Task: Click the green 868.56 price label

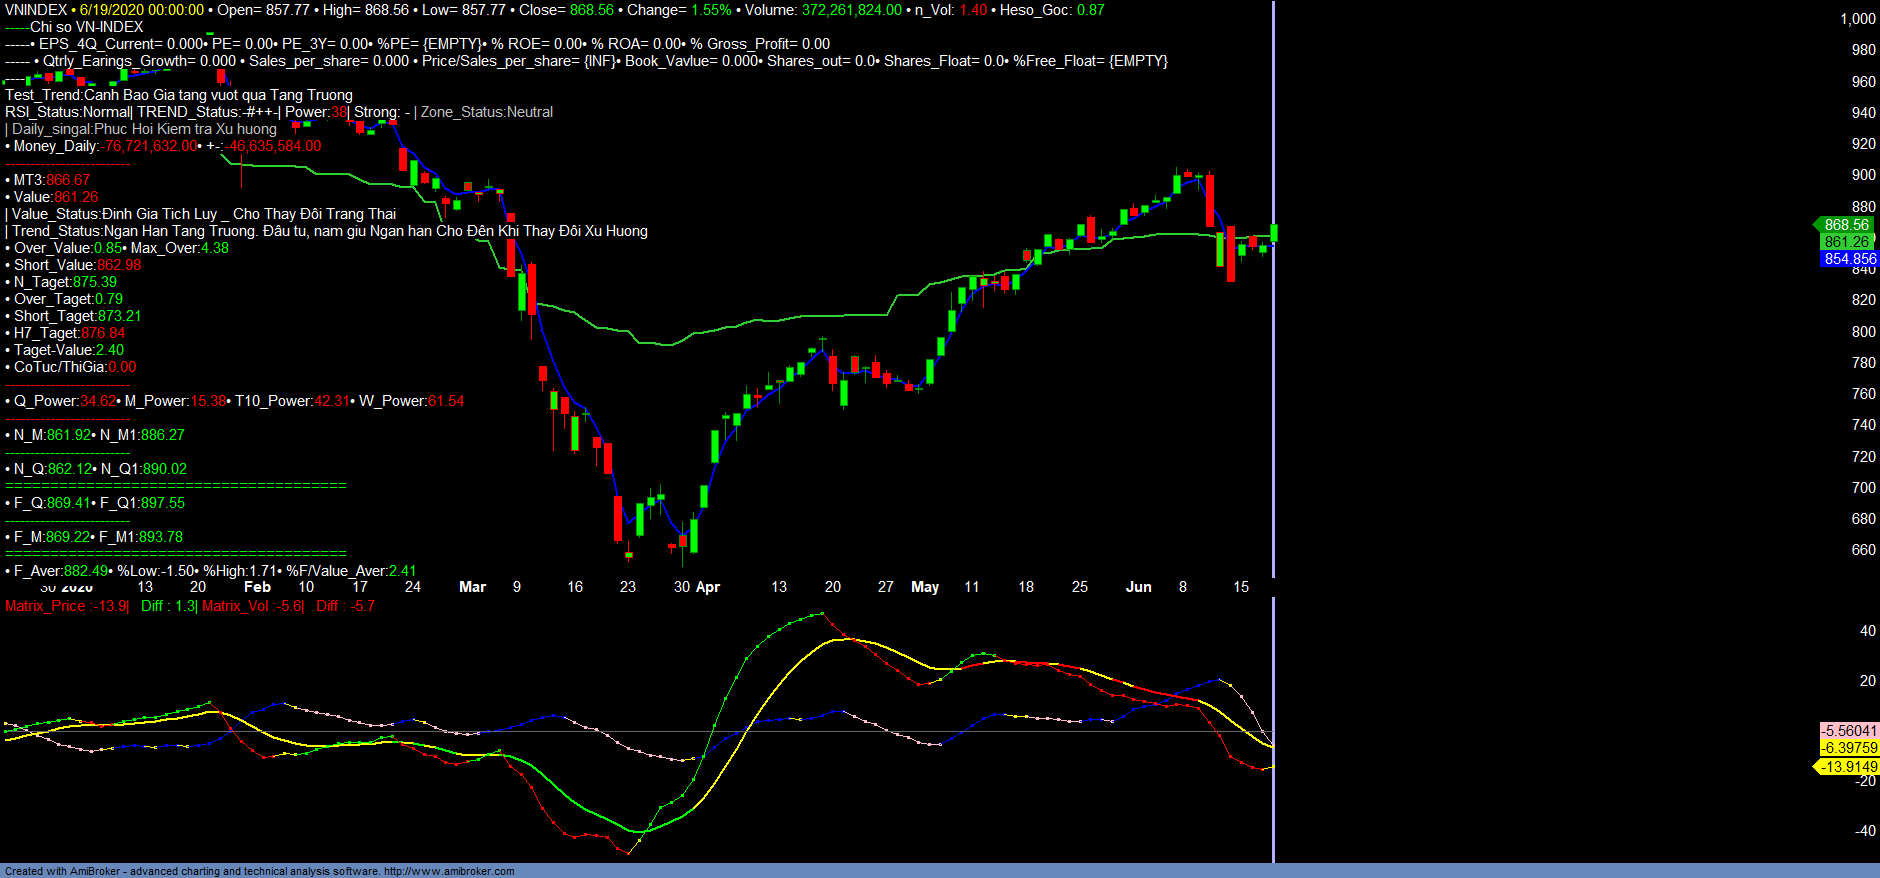Action: (1845, 225)
